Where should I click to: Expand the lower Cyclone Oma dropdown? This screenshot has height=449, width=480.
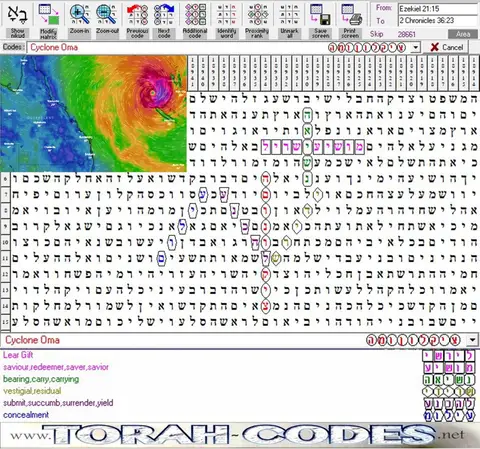472,340
